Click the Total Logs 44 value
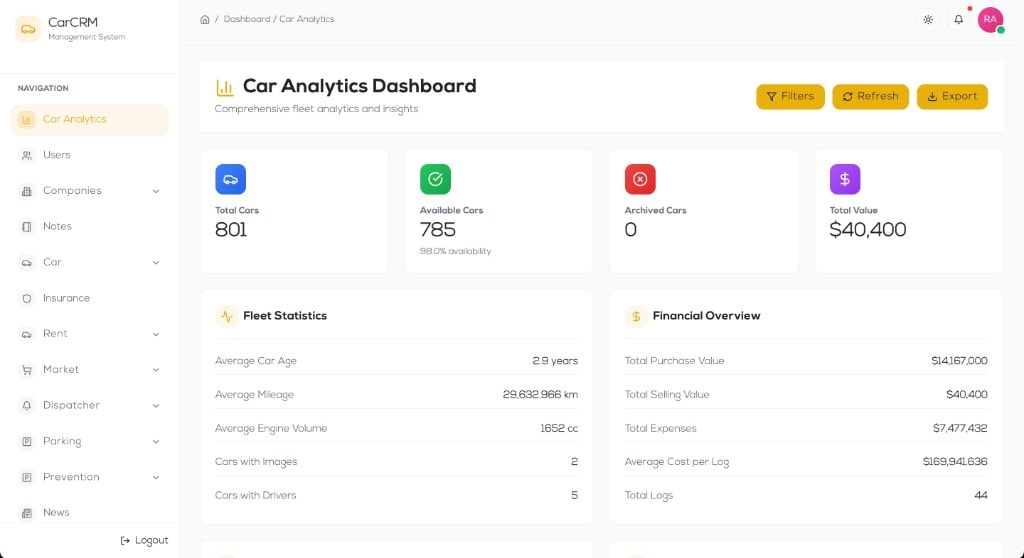The image size is (1024, 558). coord(981,496)
